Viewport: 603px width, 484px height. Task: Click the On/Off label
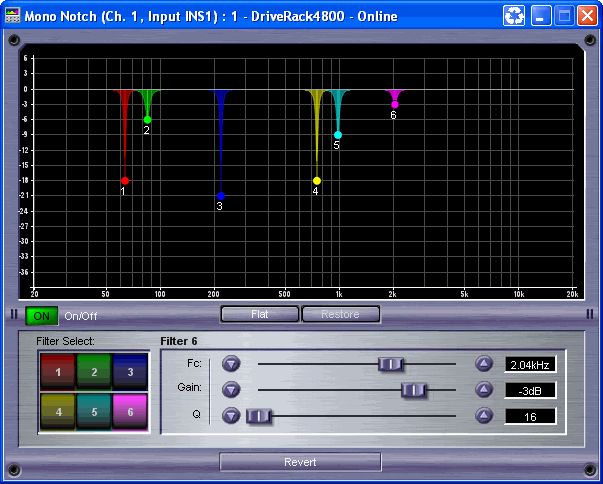tap(81, 316)
